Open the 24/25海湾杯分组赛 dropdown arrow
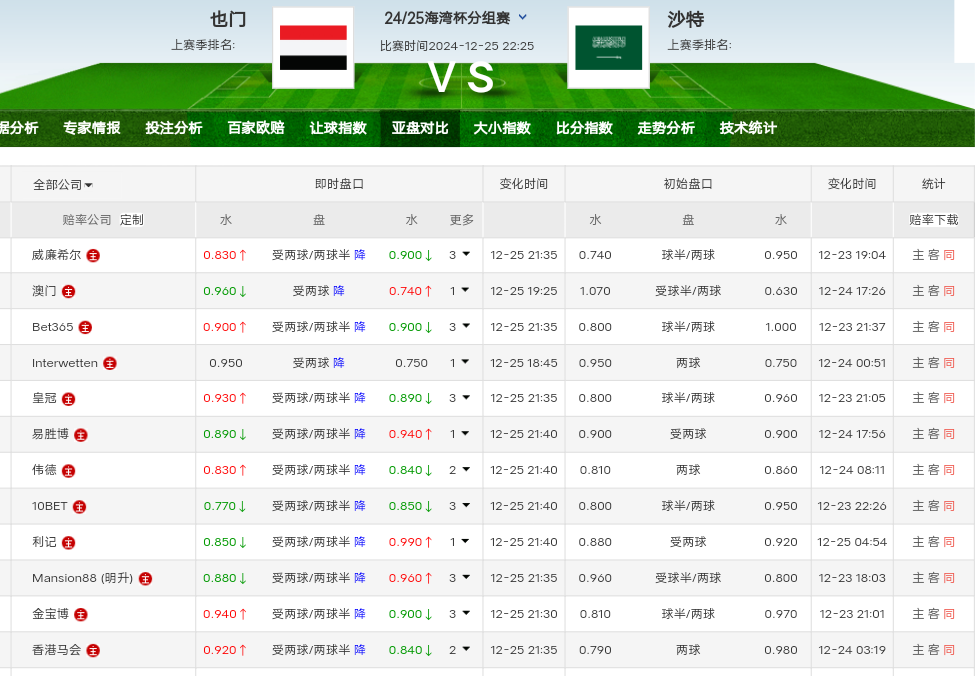Screen dimensions: 978x676 [523, 17]
